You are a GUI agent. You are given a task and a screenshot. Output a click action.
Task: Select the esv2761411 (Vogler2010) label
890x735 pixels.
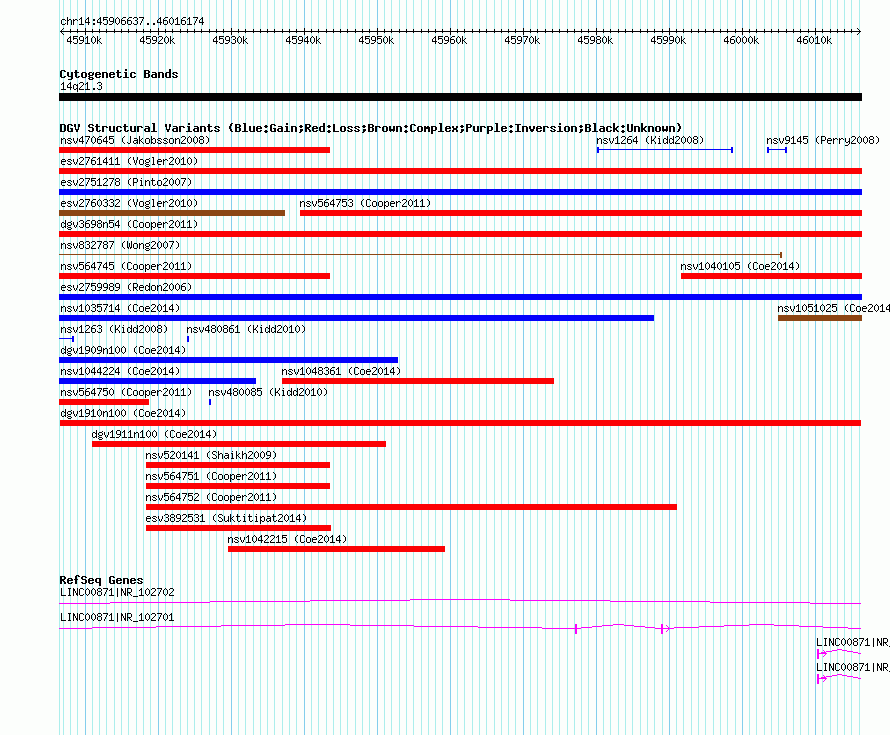tap(129, 161)
